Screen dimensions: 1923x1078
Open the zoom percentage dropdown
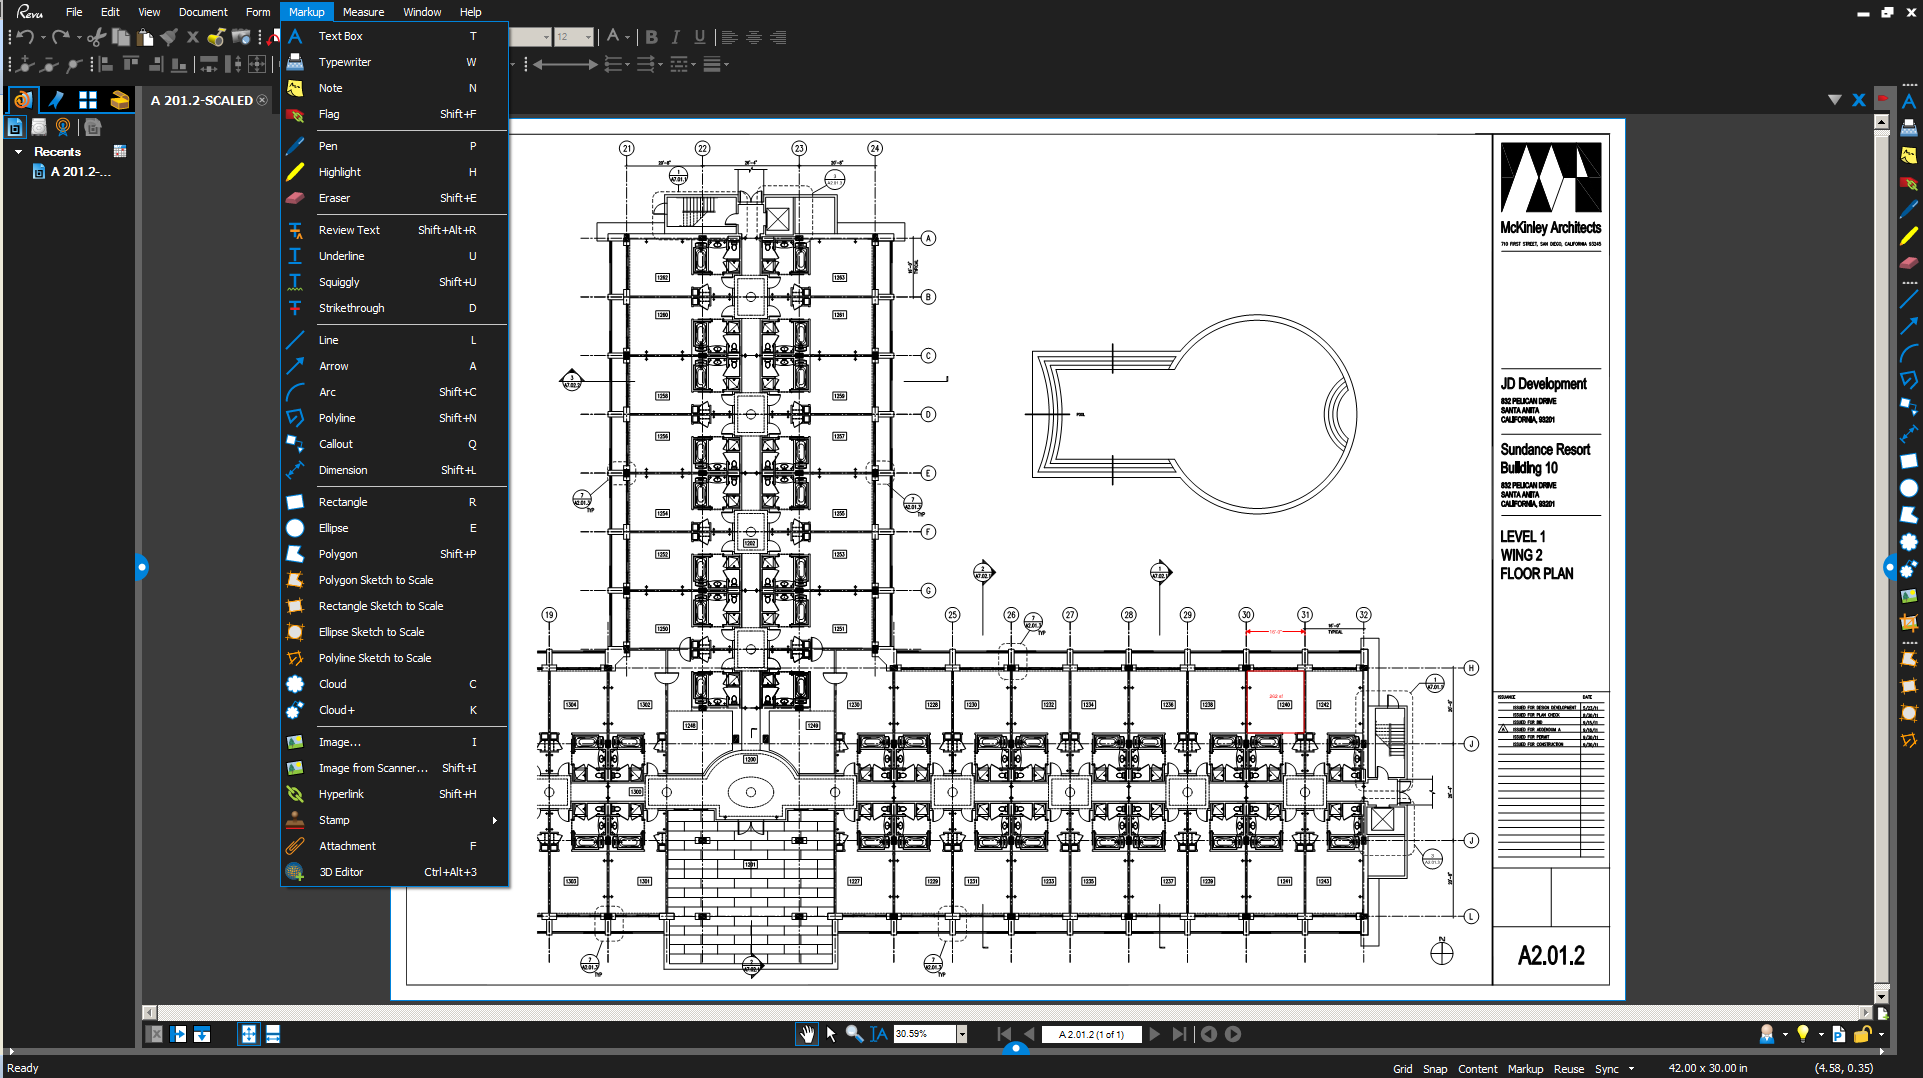(962, 1034)
